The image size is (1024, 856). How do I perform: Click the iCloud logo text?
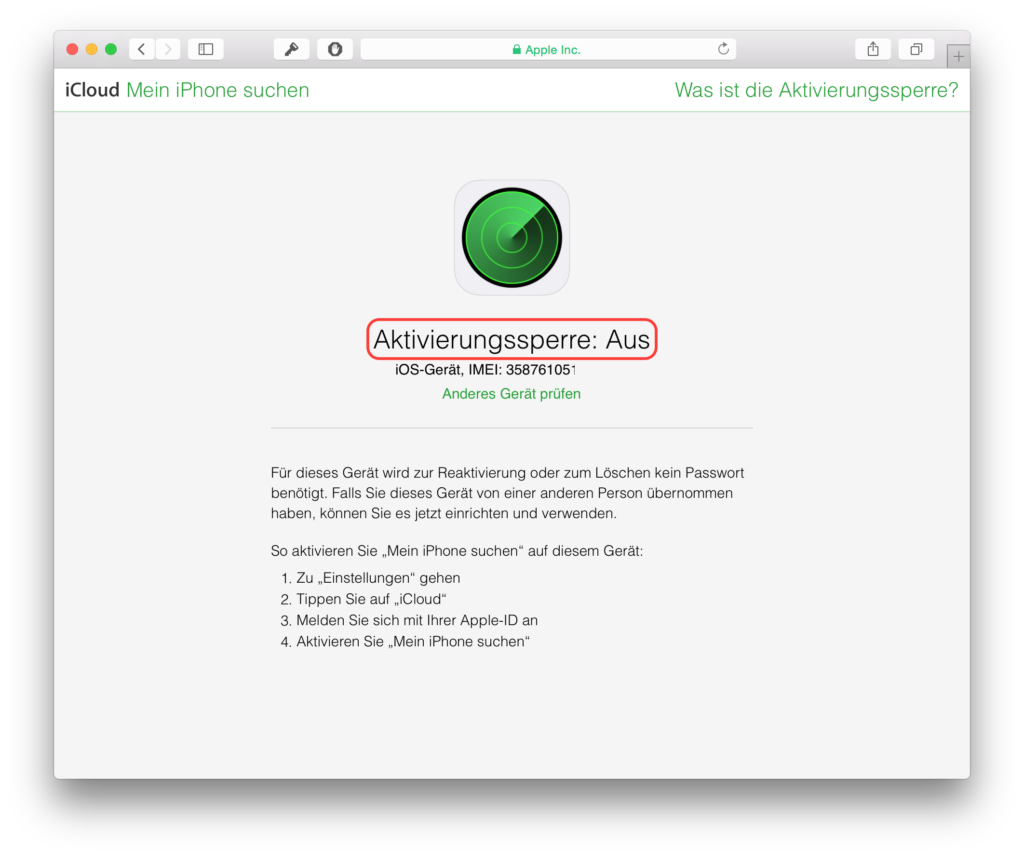click(92, 90)
